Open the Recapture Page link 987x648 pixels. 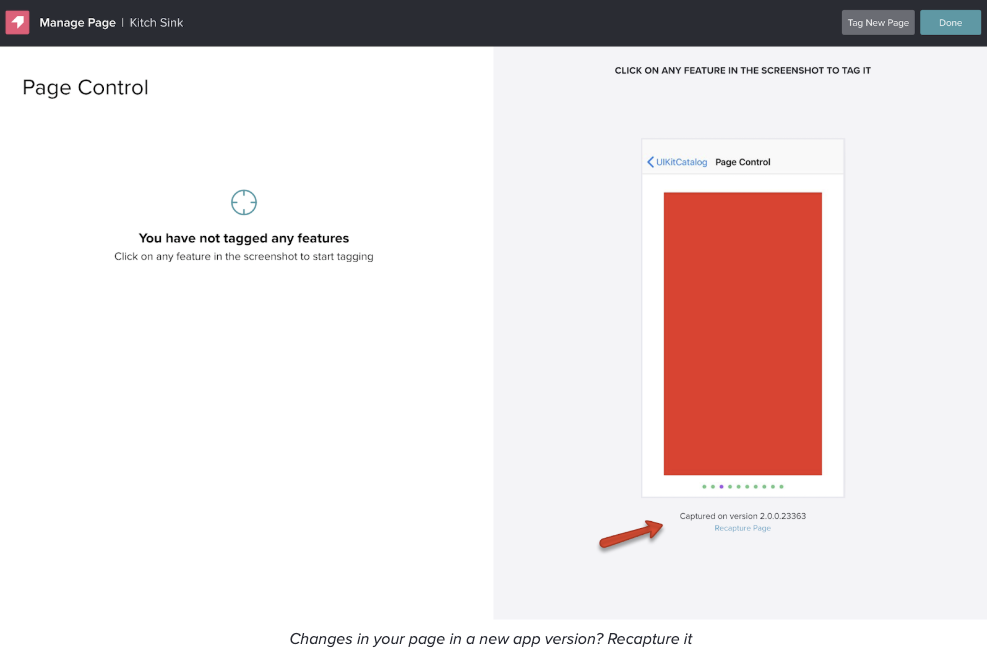[742, 528]
